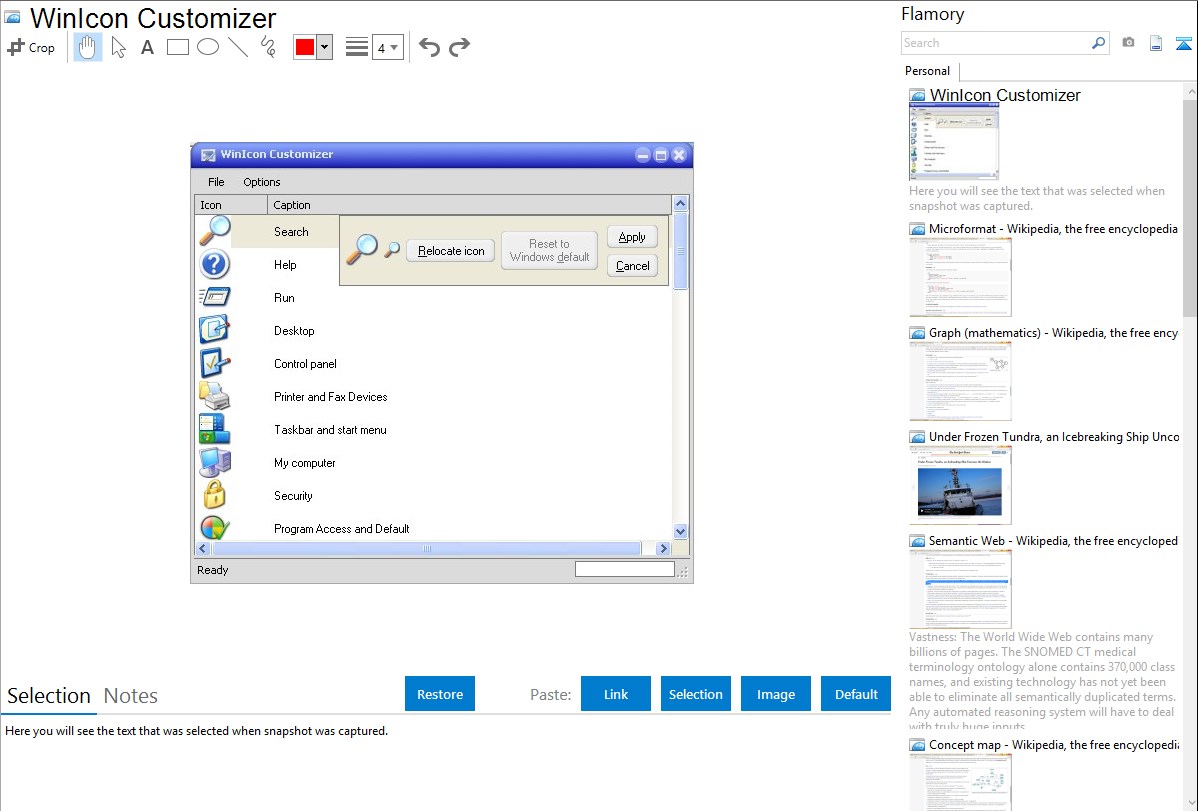This screenshot has width=1198, height=811.
Task: Open the line width 4 dropdown
Action: (387, 47)
